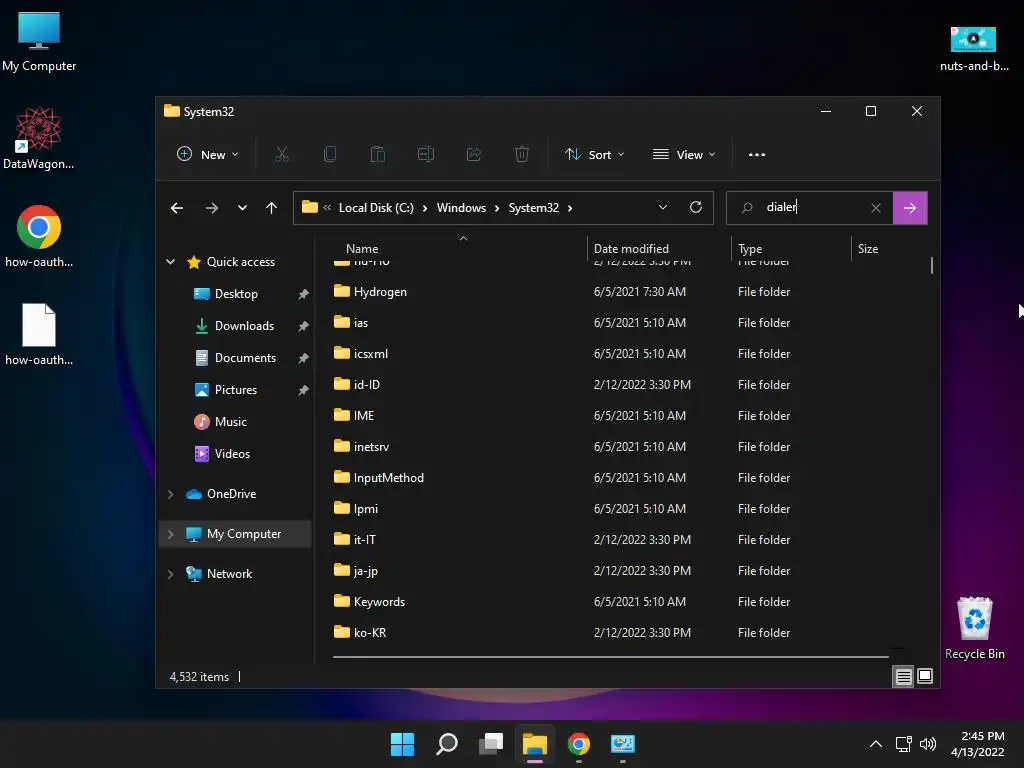
Task: Sort by Date modified column header
Action: [x=631, y=249]
